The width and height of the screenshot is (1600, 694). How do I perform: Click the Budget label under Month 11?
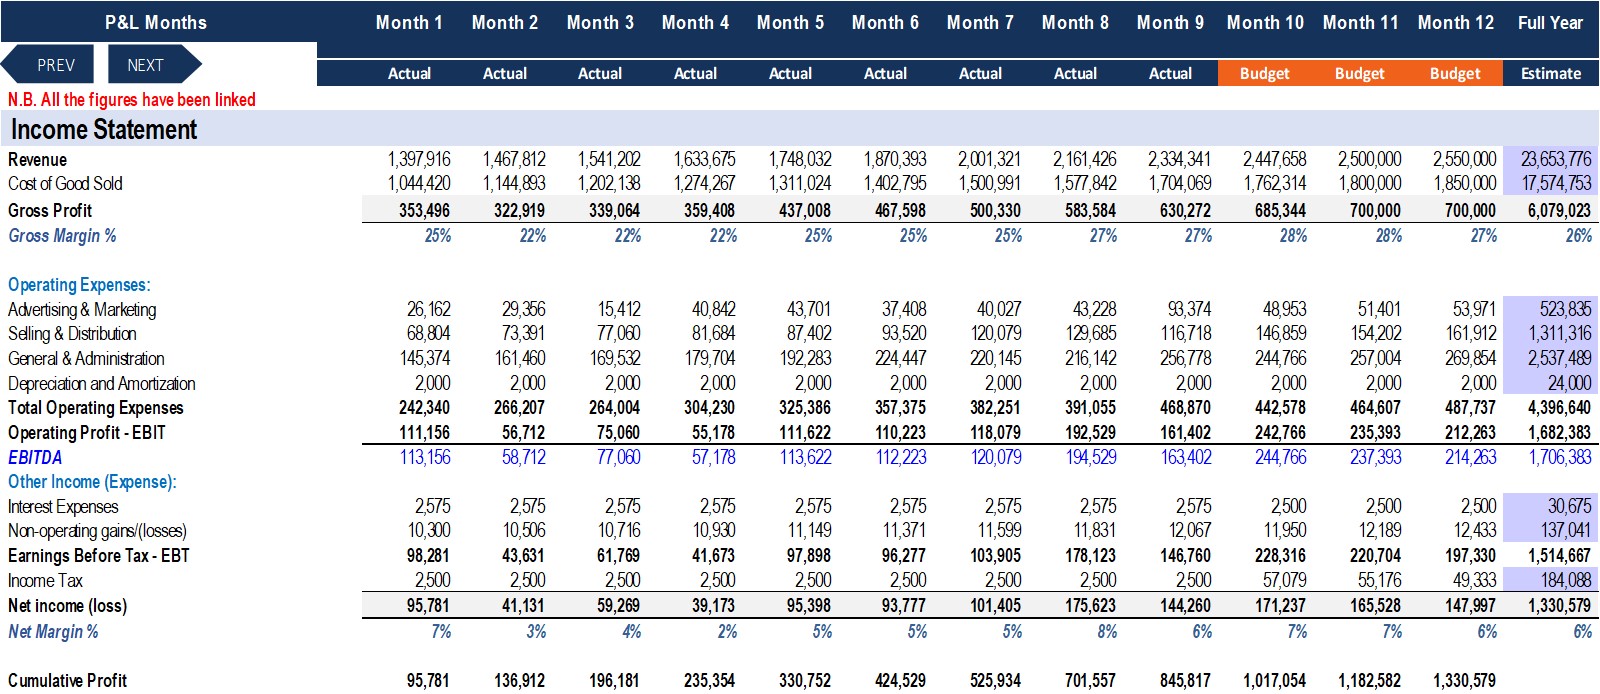pos(1360,73)
